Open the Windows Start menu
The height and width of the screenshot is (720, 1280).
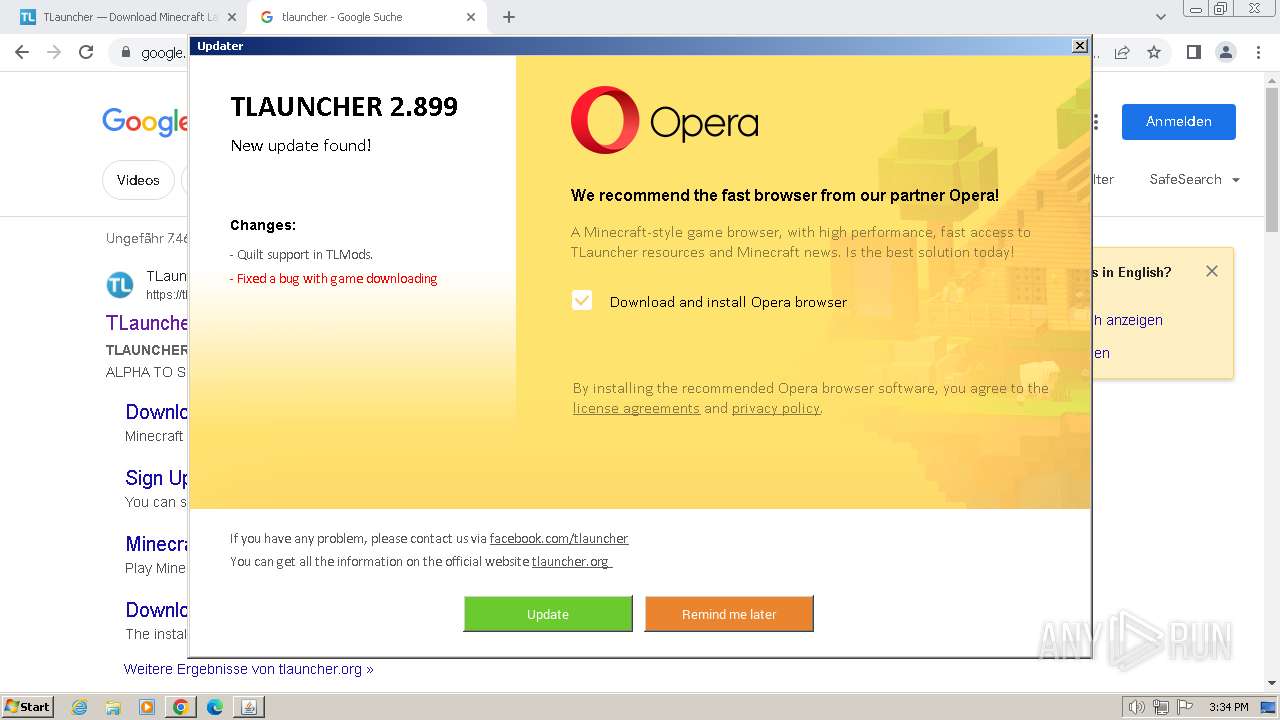point(27,706)
